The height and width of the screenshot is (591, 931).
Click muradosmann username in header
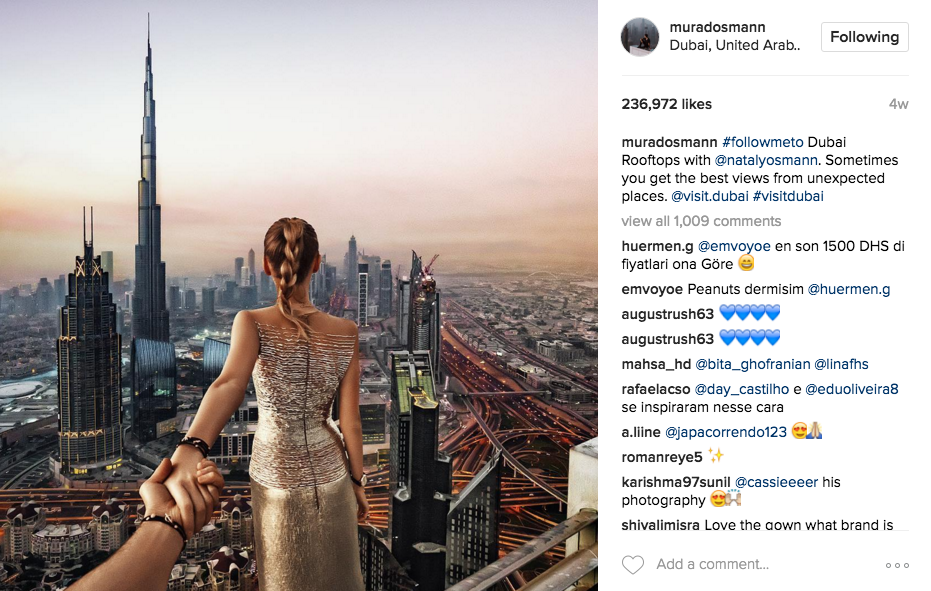717,27
